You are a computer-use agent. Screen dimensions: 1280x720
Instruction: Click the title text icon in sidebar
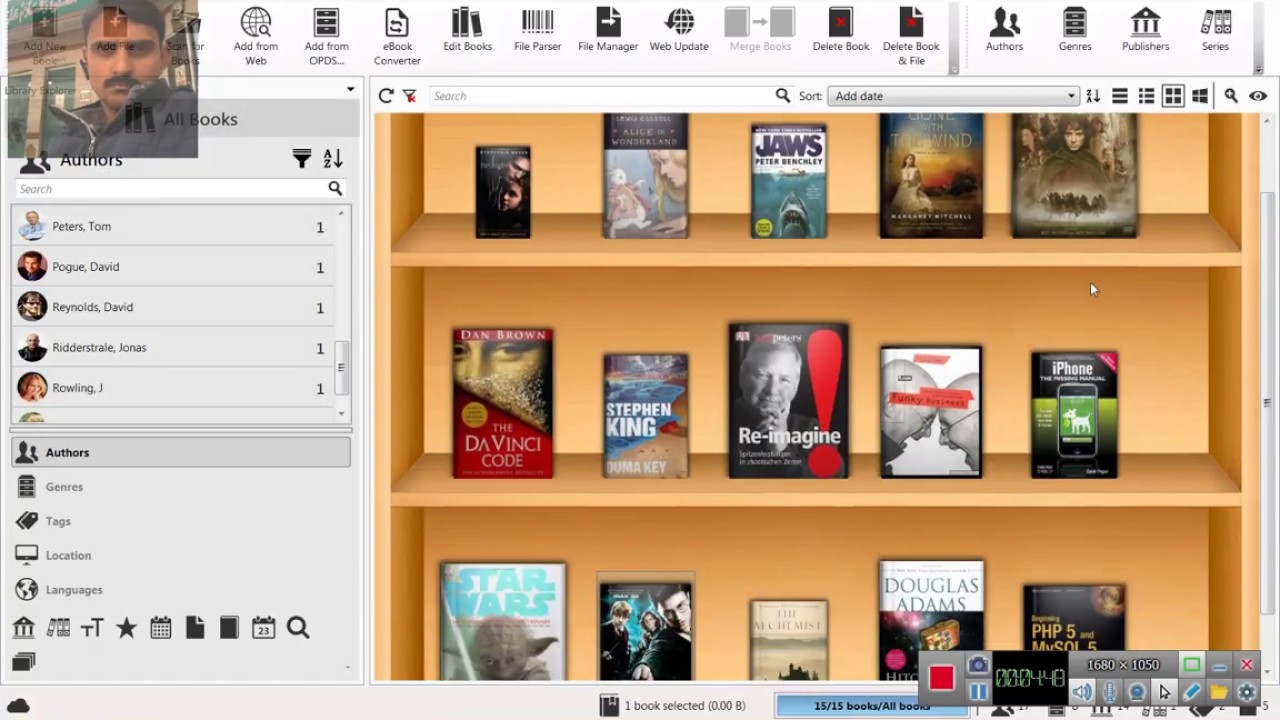pos(92,628)
